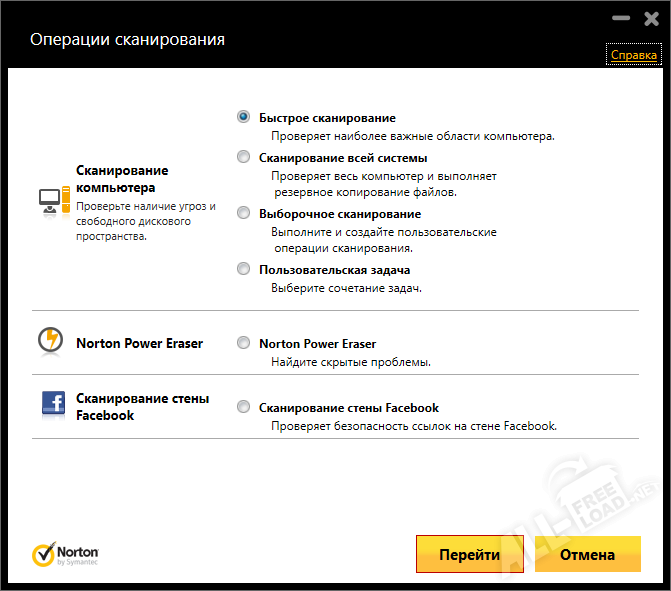Click the Facebook wall scan icon
This screenshot has height=591, width=671.
point(53,403)
